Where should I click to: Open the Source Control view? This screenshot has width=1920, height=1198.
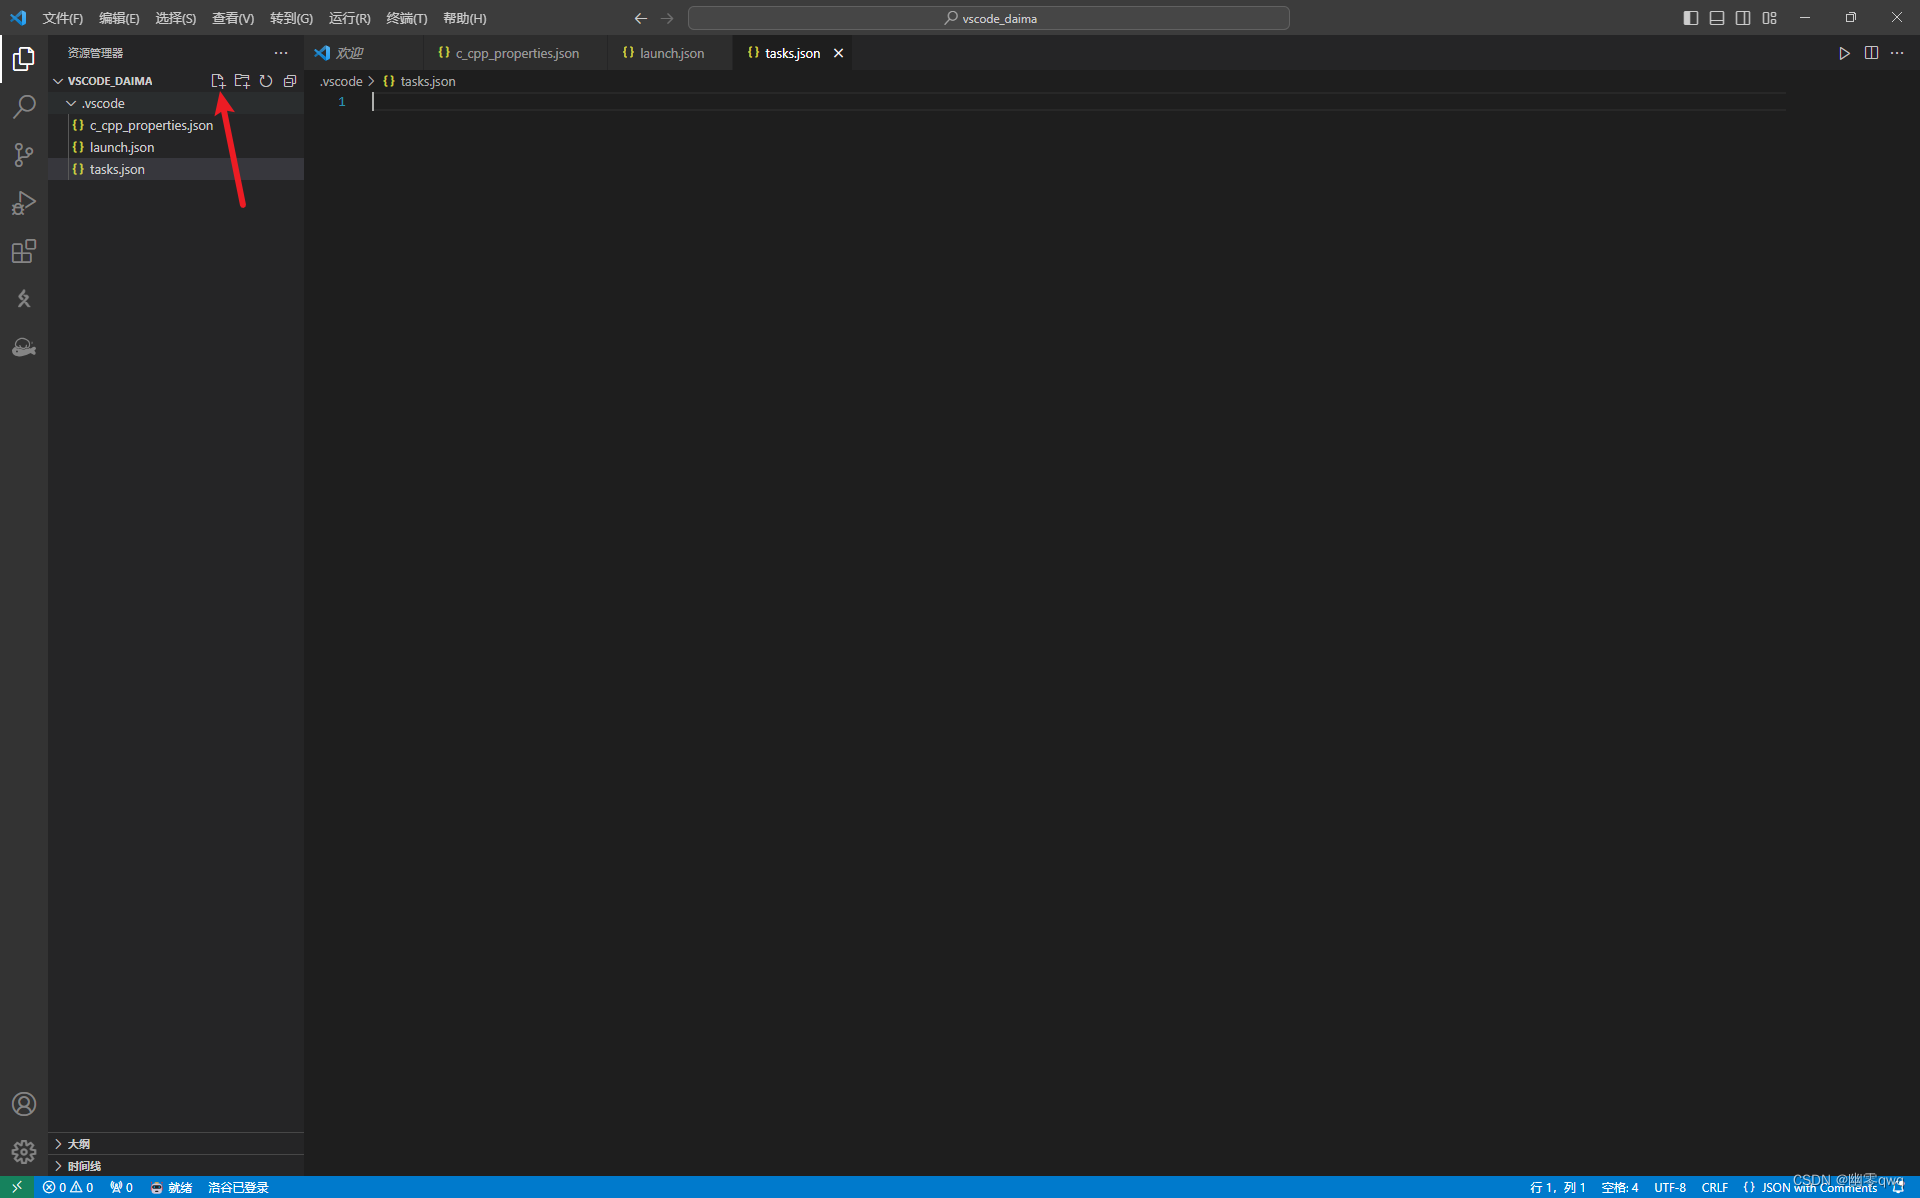tap(24, 155)
